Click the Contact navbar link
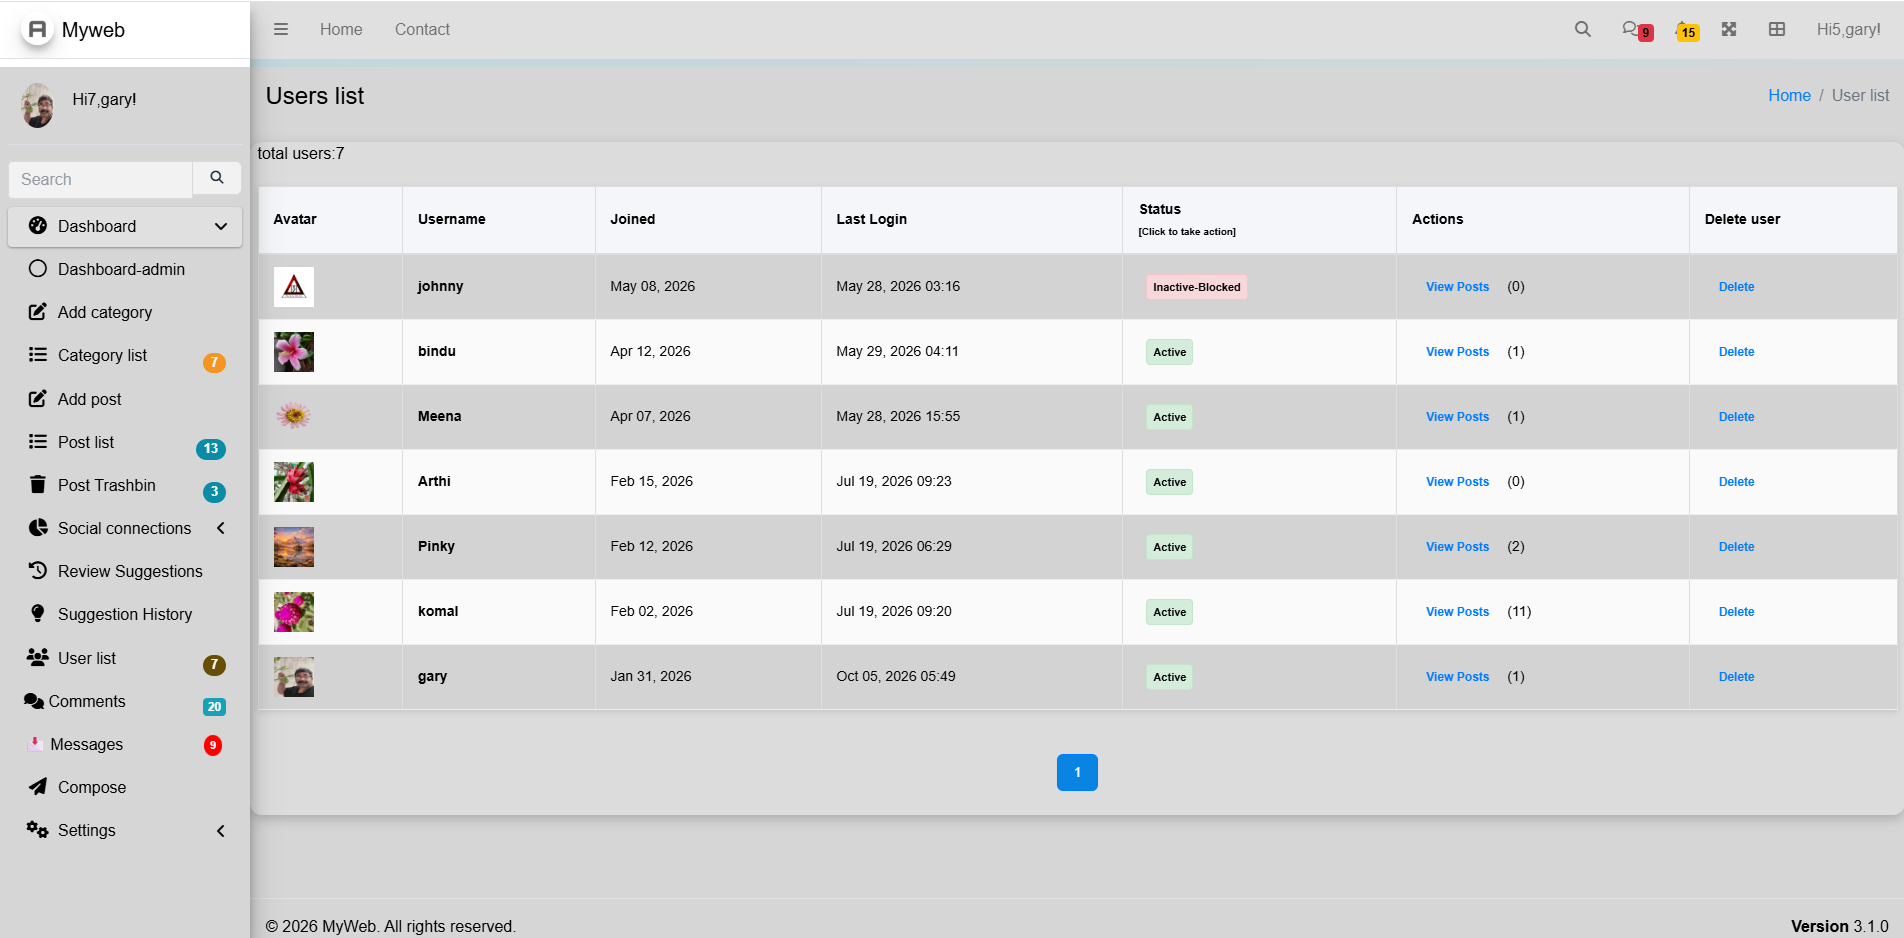The height and width of the screenshot is (938, 1904). click(x=422, y=29)
